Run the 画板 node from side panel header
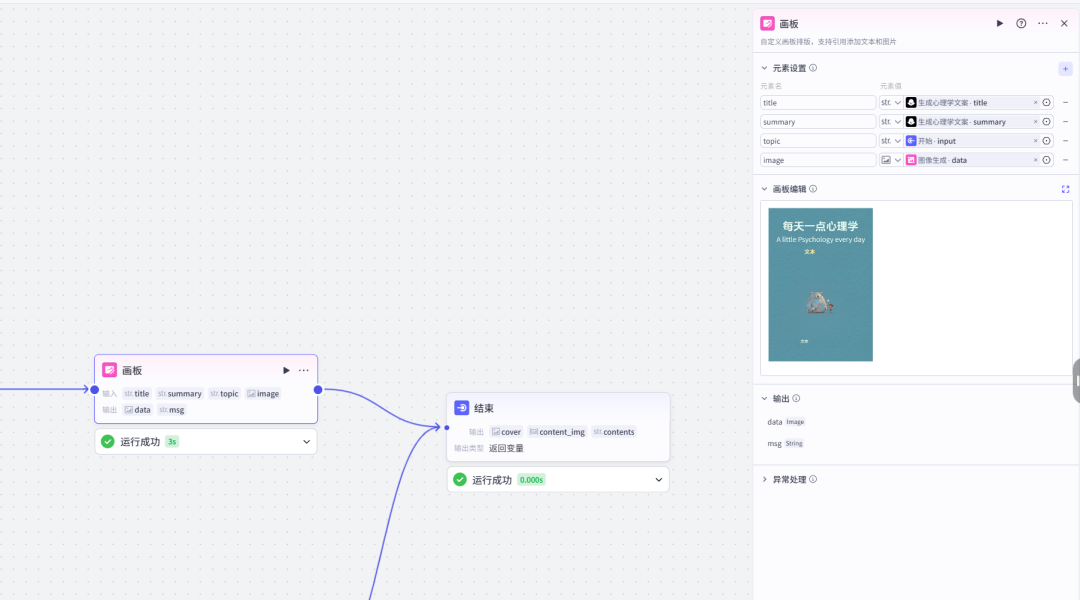The width and height of the screenshot is (1080, 600). tap(999, 23)
